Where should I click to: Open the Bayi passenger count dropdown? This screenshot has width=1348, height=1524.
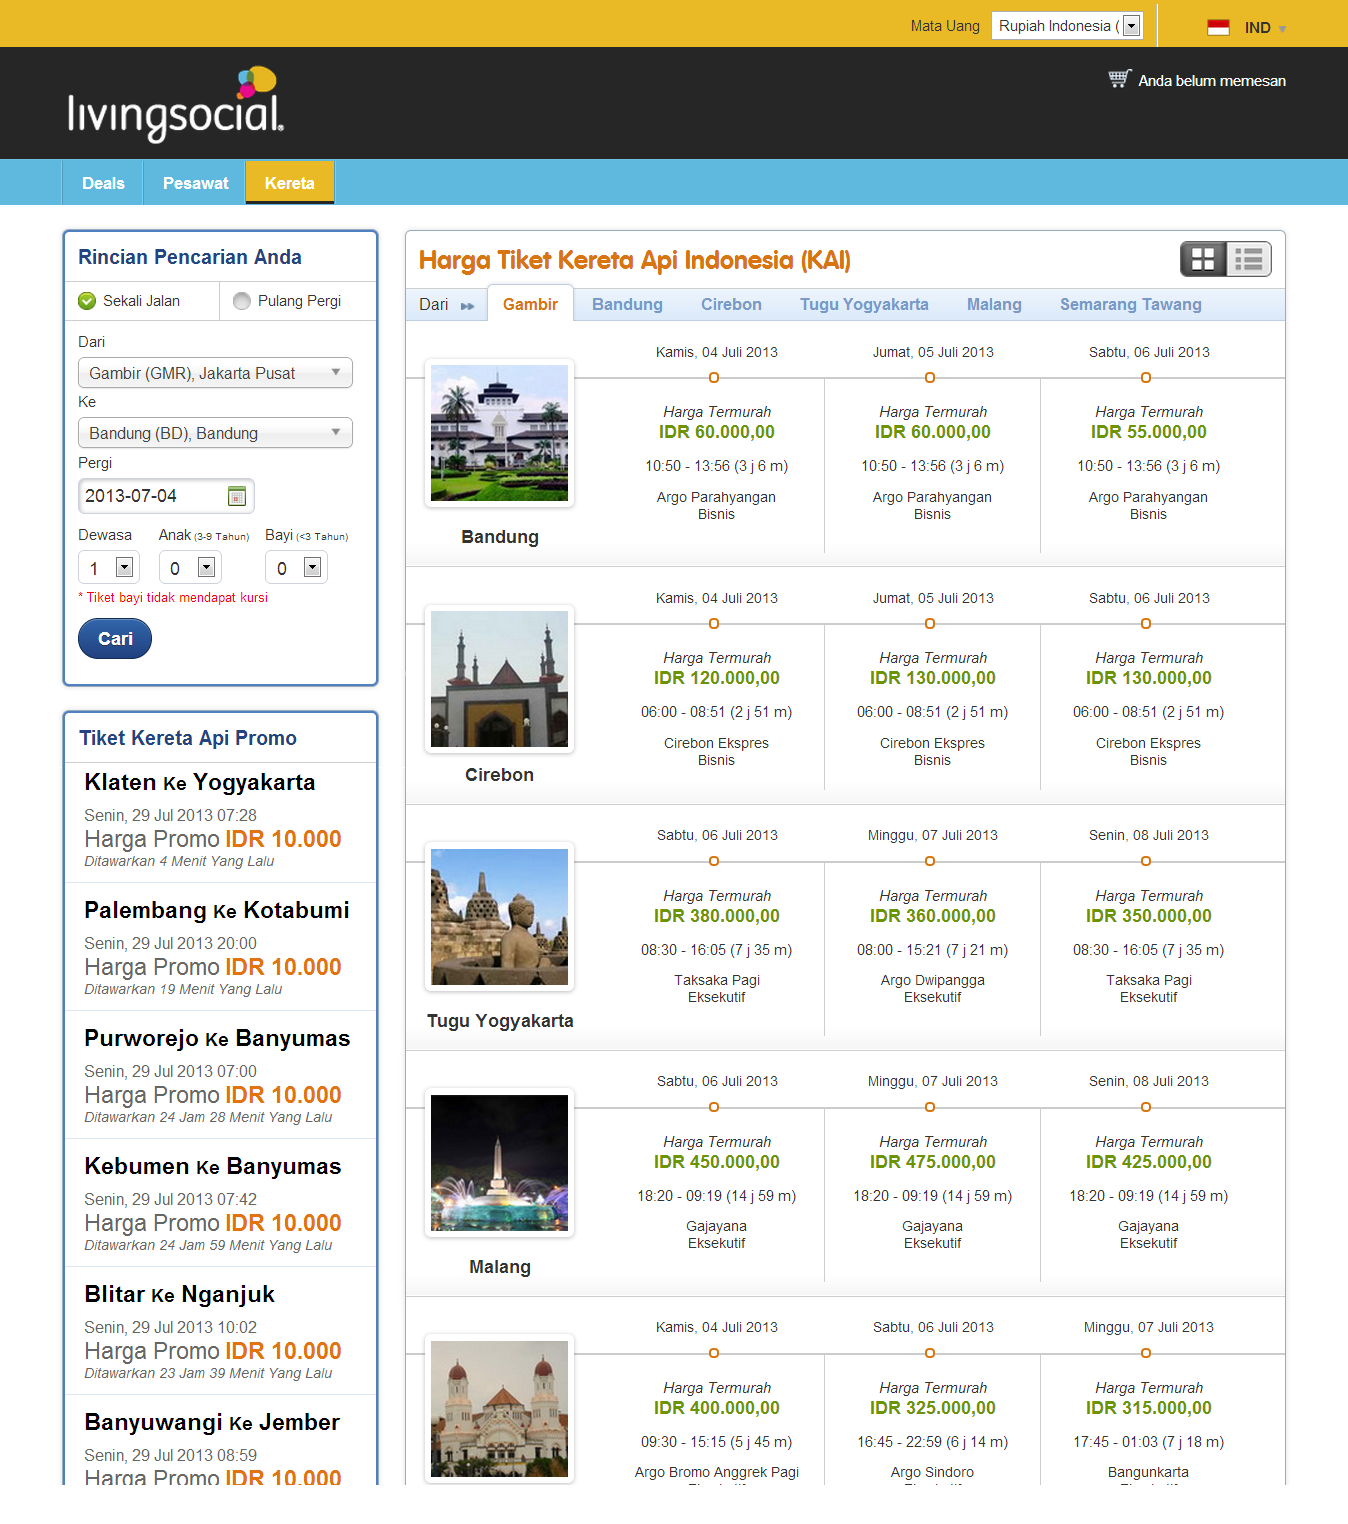pos(296,568)
